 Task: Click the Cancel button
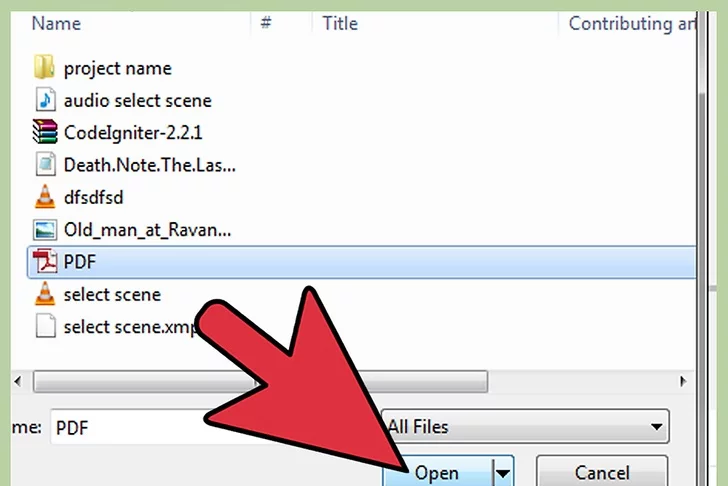602,473
